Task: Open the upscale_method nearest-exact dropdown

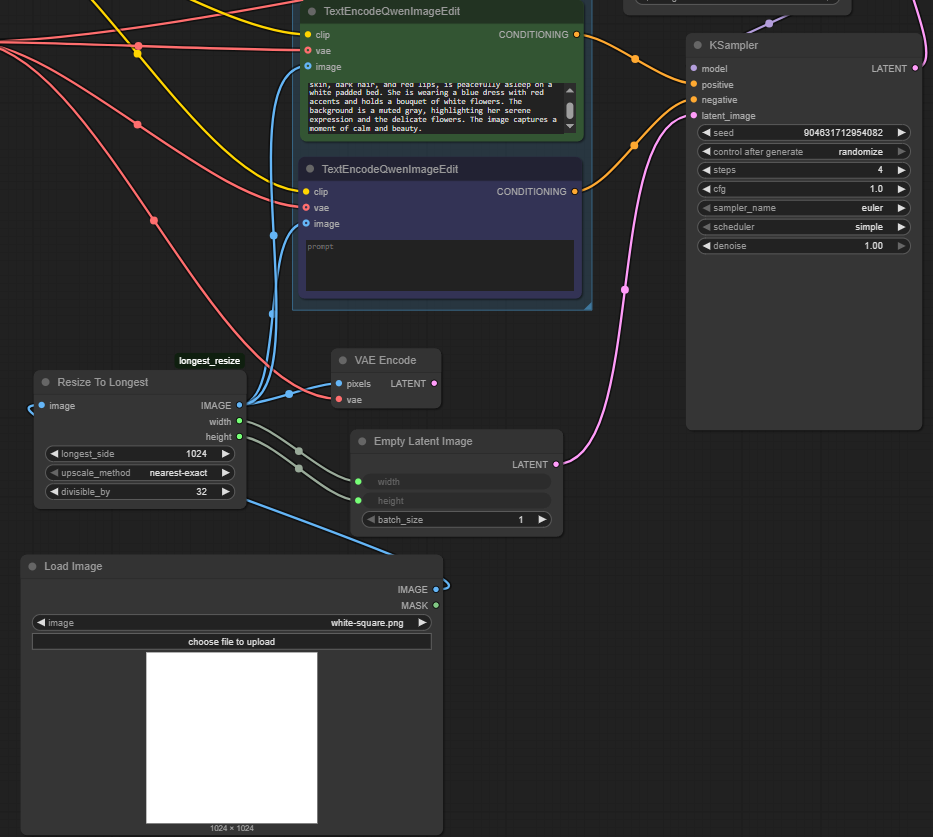Action: pos(140,473)
